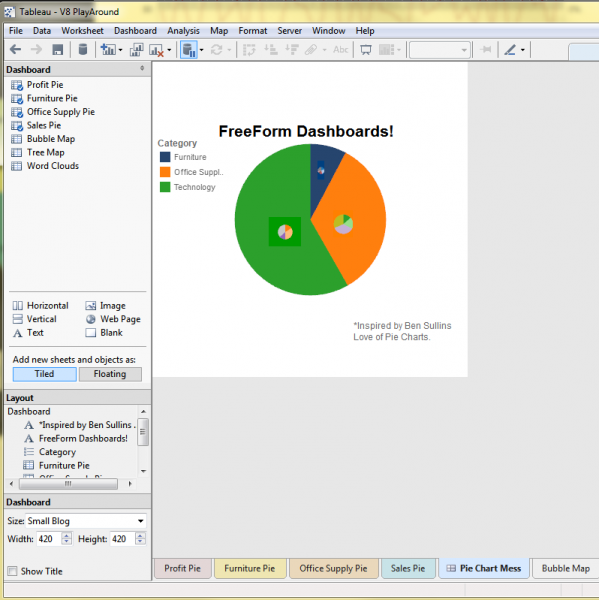Image resolution: width=599 pixels, height=600 pixels.
Task: Click the Technology green color swatch
Action: 165,187
